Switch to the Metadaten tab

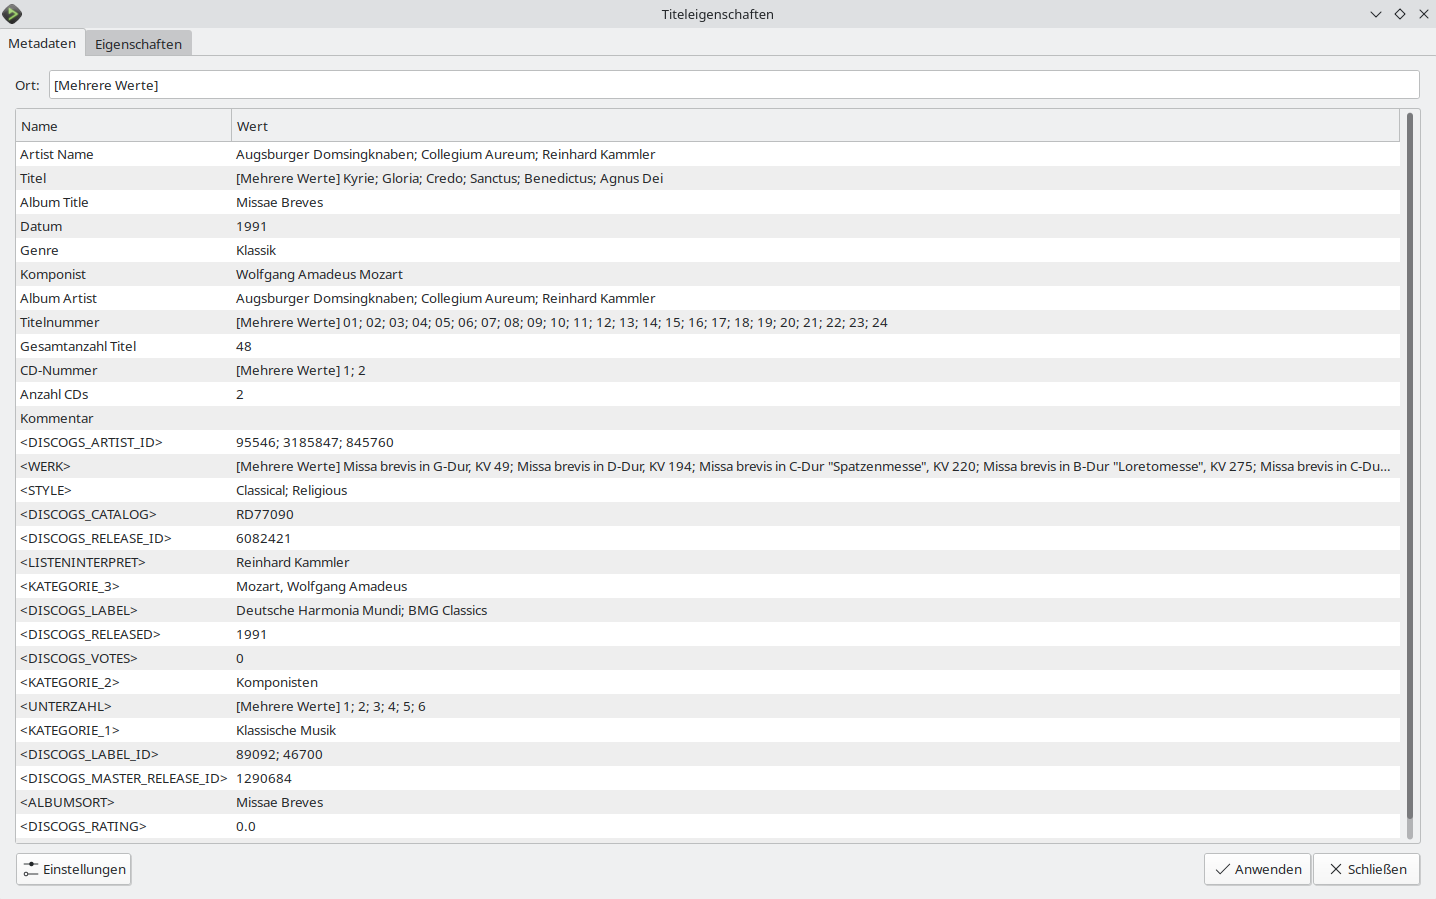click(x=42, y=43)
